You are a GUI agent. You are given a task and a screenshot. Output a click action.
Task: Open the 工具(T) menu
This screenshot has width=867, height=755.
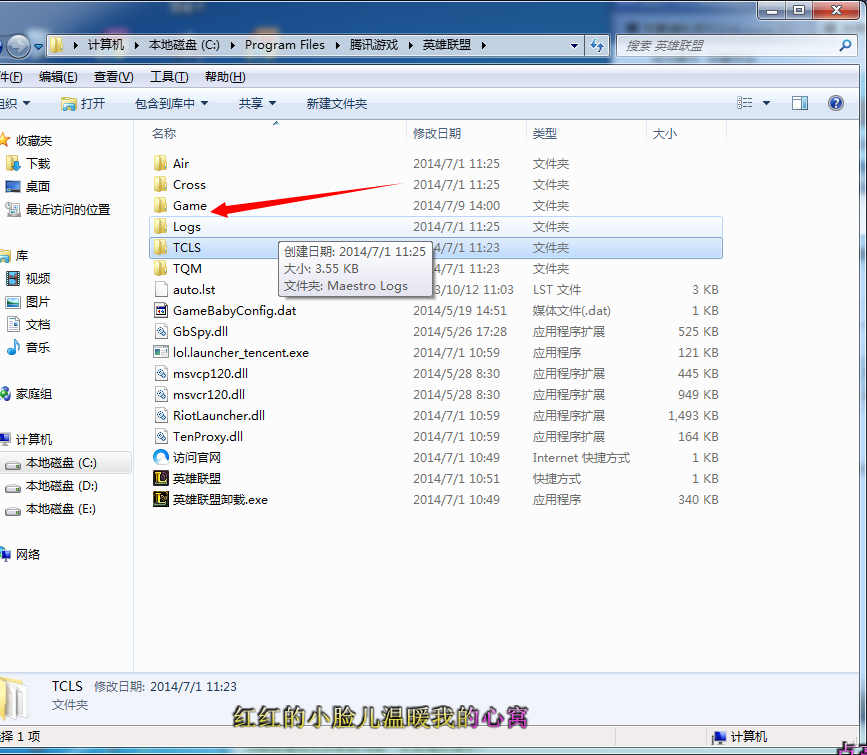[x=169, y=77]
